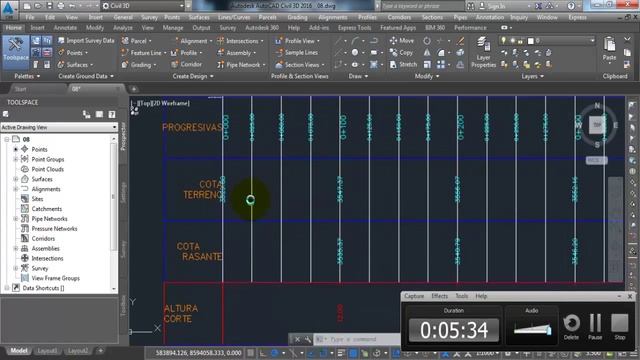Switch to the Insert ribbon tab

click(x=37, y=27)
